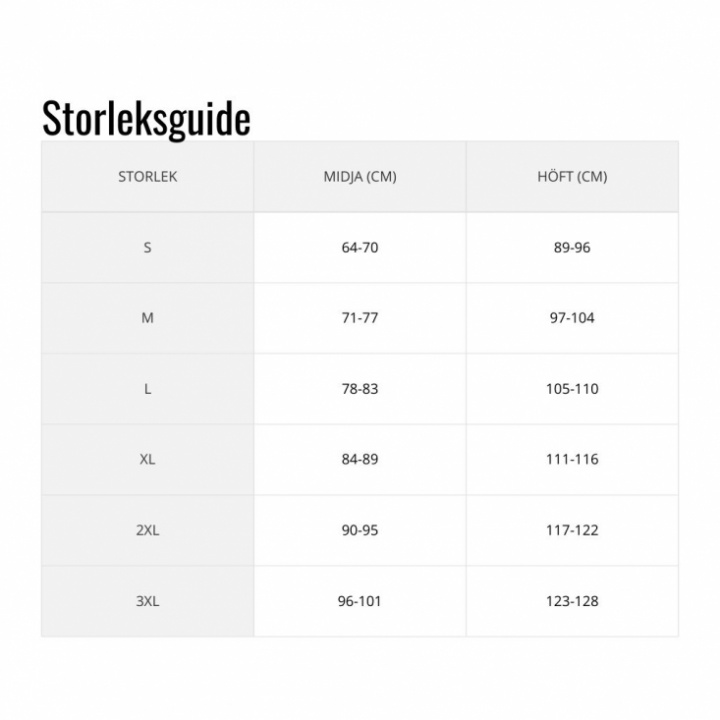
Task: Click the size M cell
Action: point(147,318)
